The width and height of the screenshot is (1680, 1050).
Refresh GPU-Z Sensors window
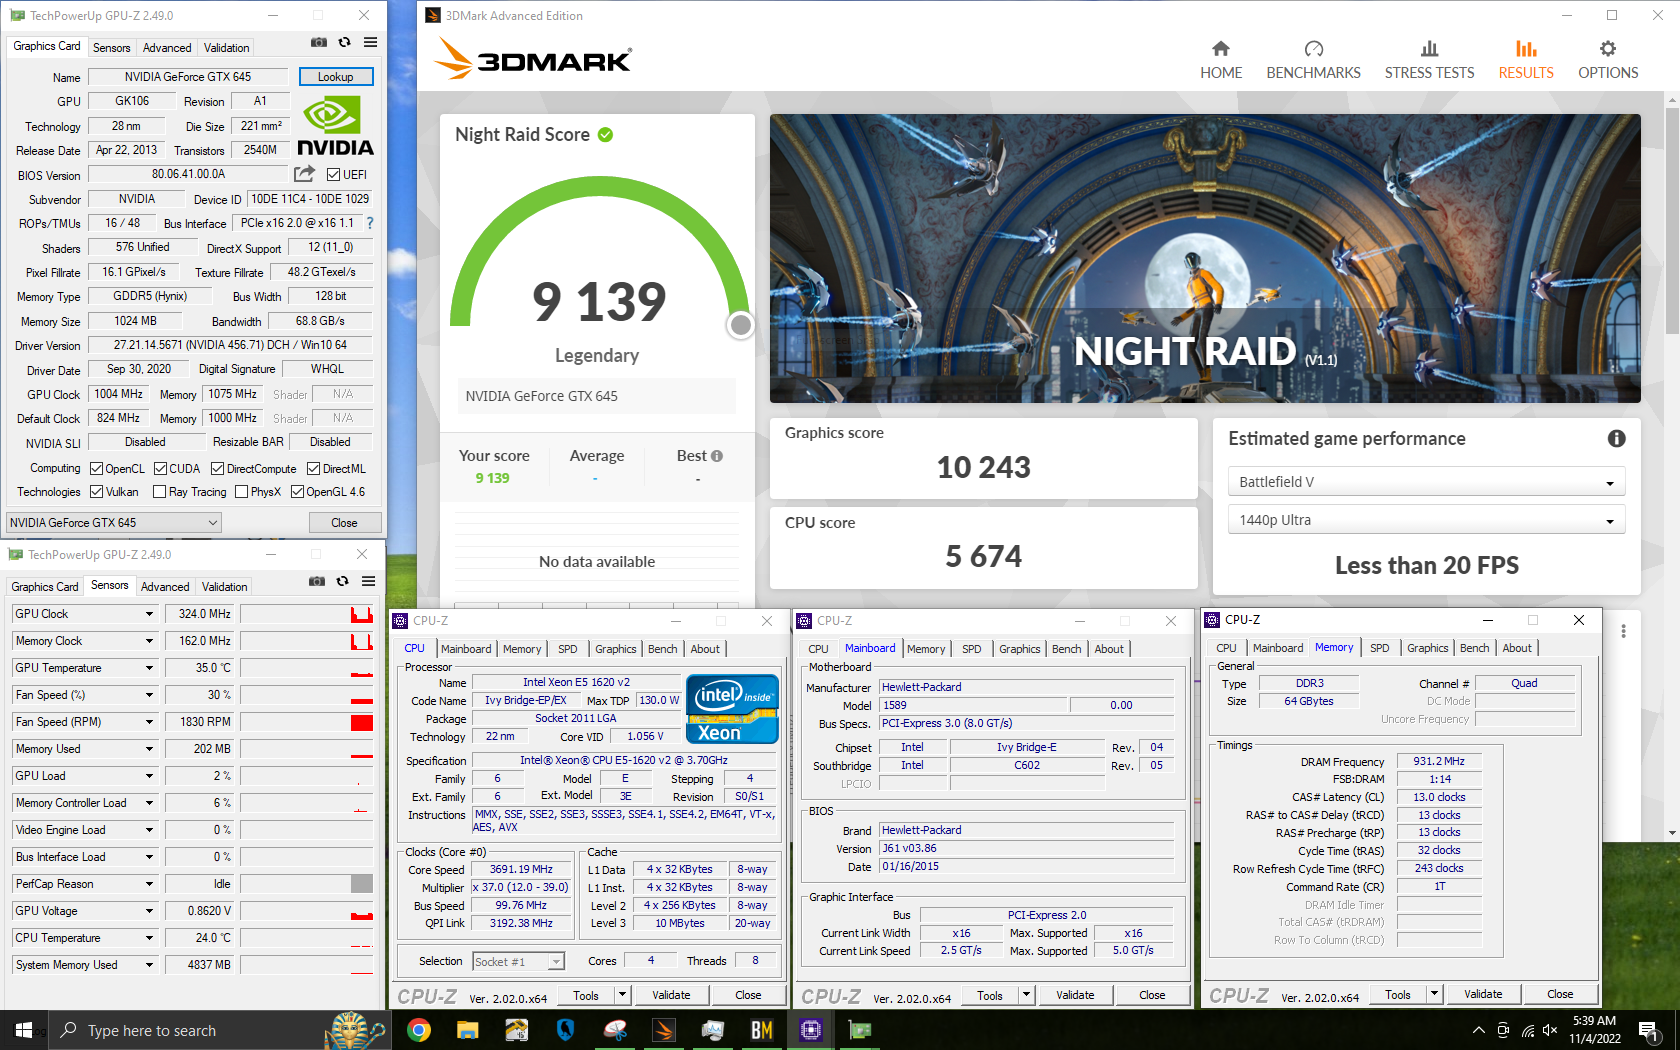[342, 581]
